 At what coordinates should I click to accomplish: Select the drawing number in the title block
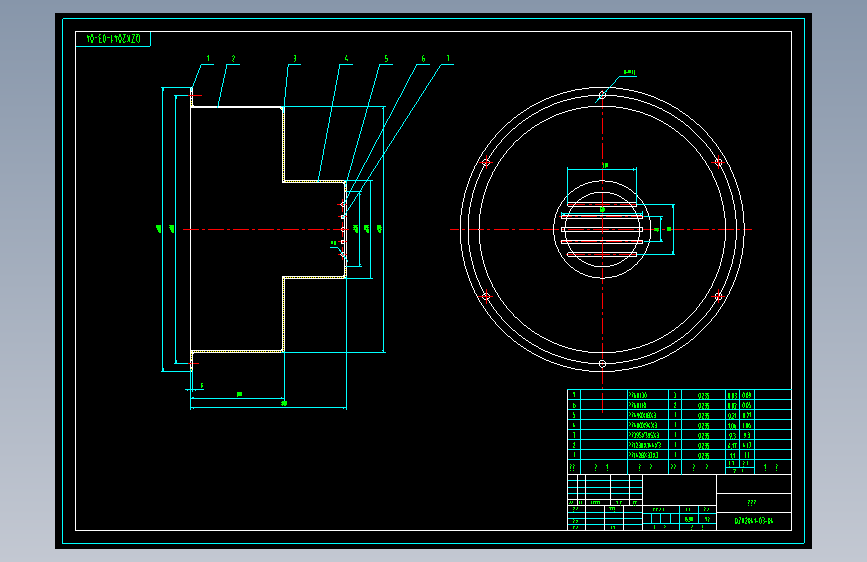coord(754,521)
